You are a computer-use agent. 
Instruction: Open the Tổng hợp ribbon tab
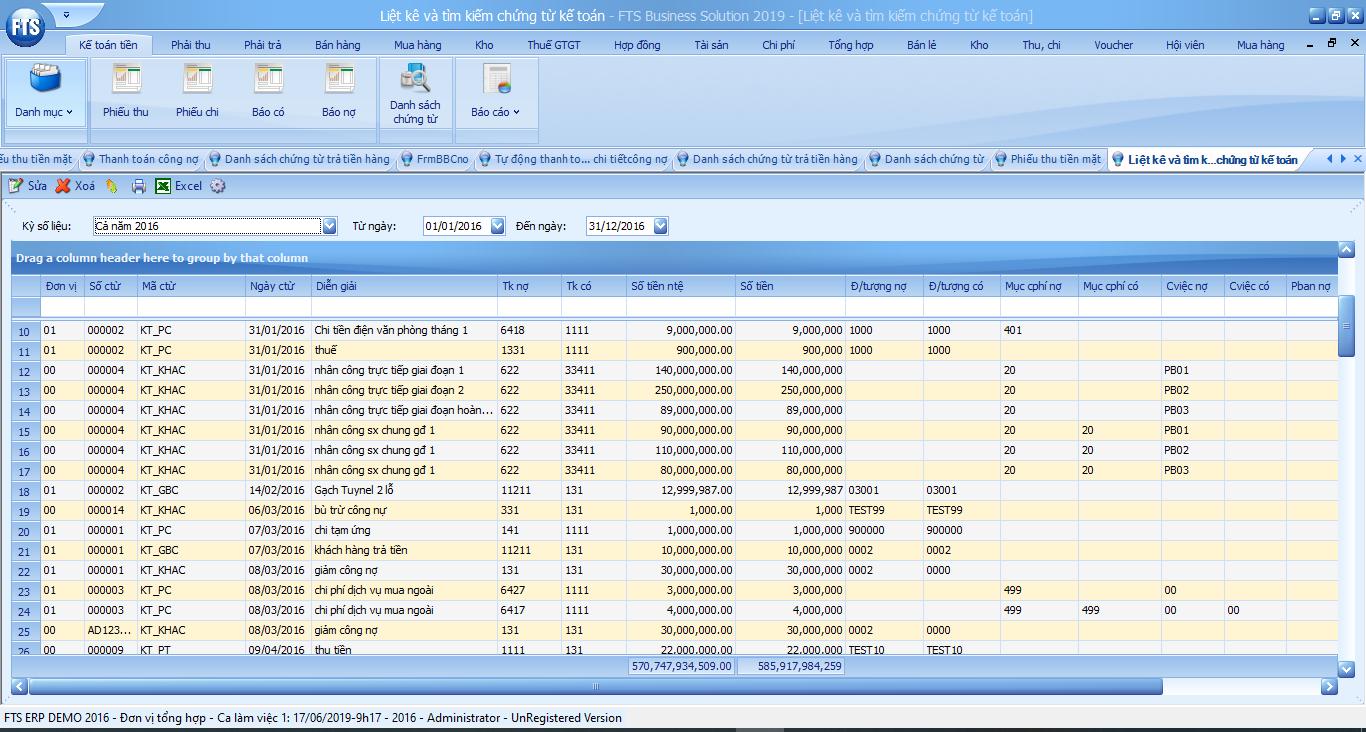coord(851,45)
